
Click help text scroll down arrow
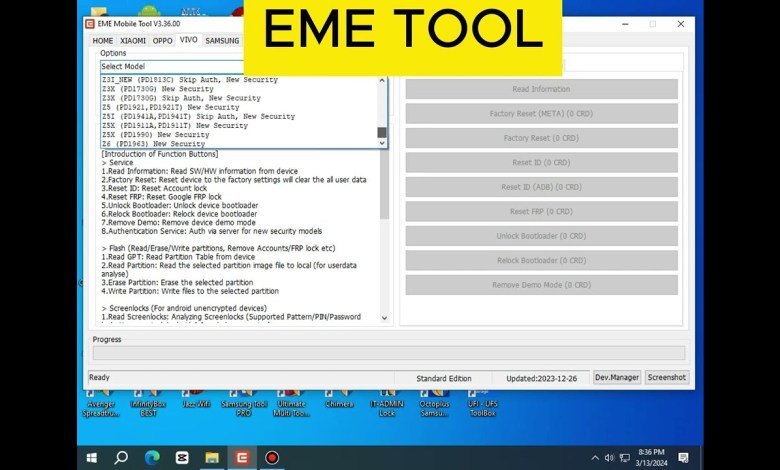coord(384,318)
